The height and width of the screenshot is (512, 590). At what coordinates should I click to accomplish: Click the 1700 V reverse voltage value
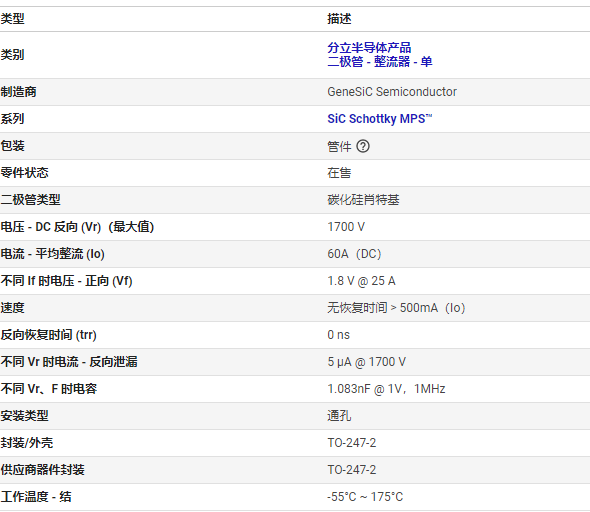(346, 227)
